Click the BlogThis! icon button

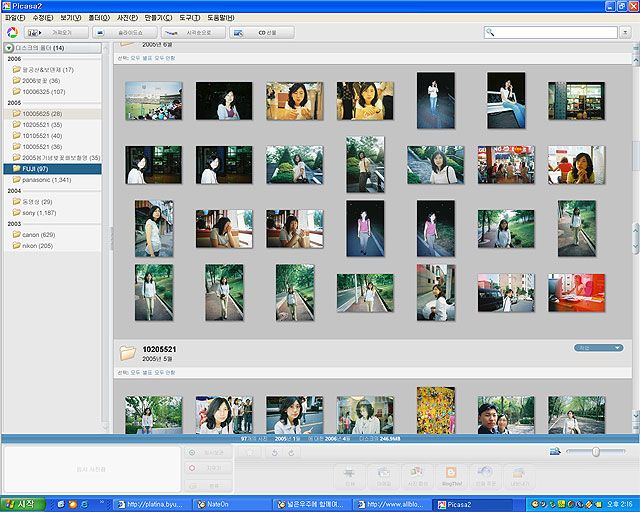point(451,476)
